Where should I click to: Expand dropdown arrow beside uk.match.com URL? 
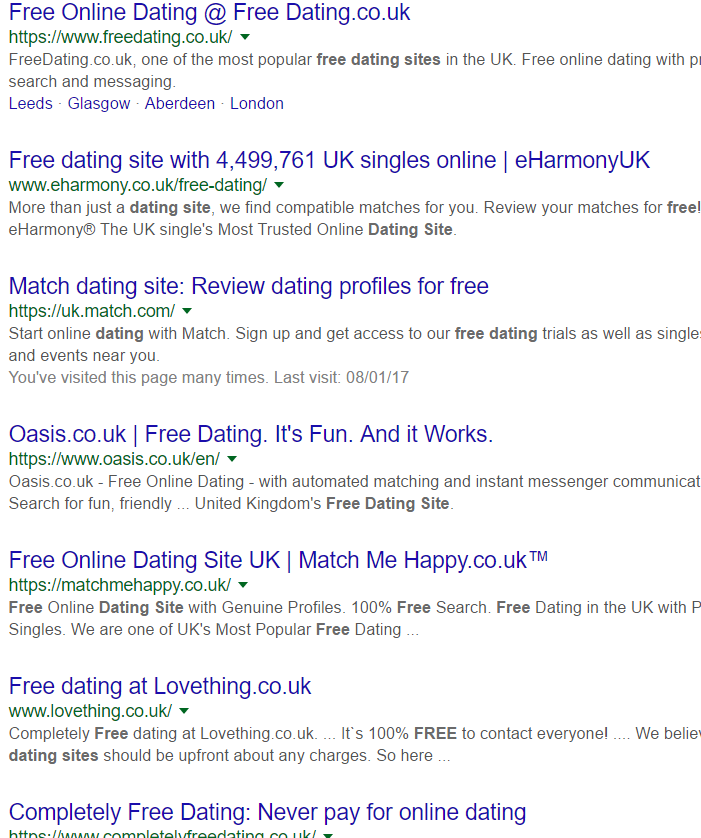point(187,311)
